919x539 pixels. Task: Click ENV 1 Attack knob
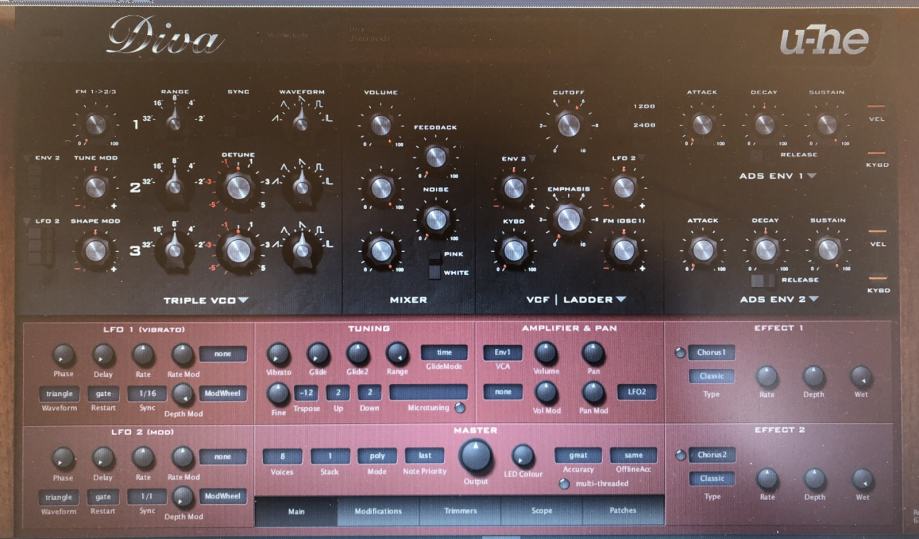click(702, 124)
